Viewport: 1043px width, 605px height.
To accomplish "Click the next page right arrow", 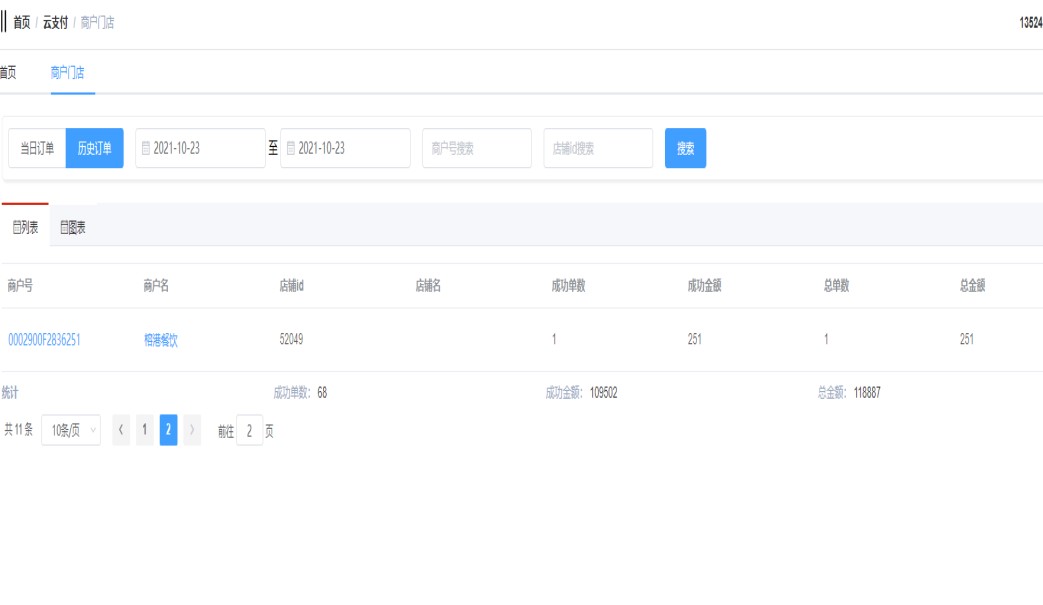I will click(192, 430).
